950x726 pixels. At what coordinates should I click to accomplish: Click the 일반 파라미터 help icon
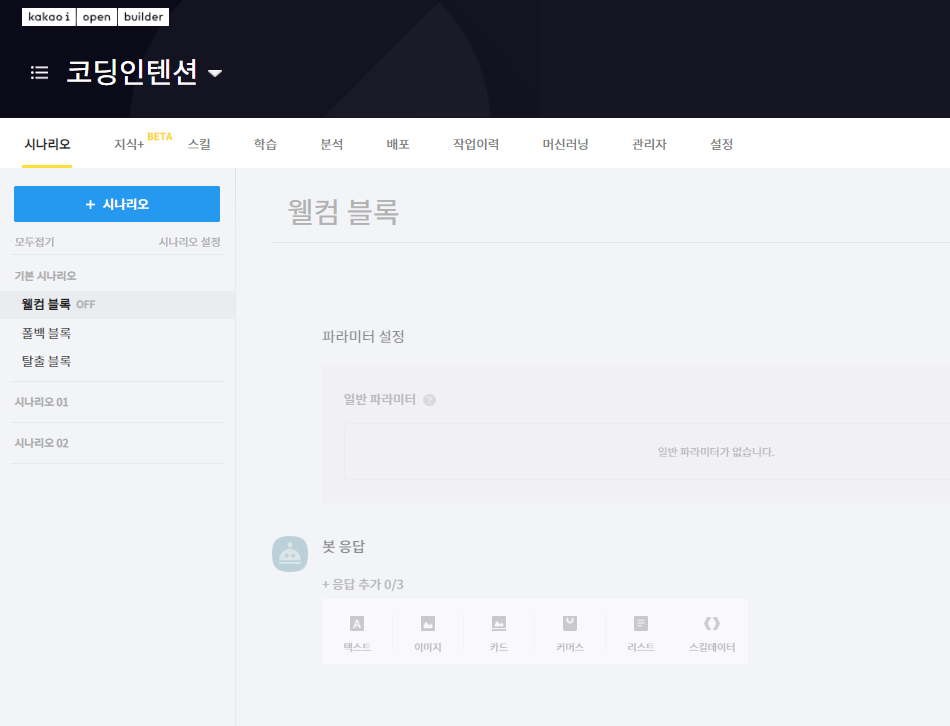click(x=430, y=400)
